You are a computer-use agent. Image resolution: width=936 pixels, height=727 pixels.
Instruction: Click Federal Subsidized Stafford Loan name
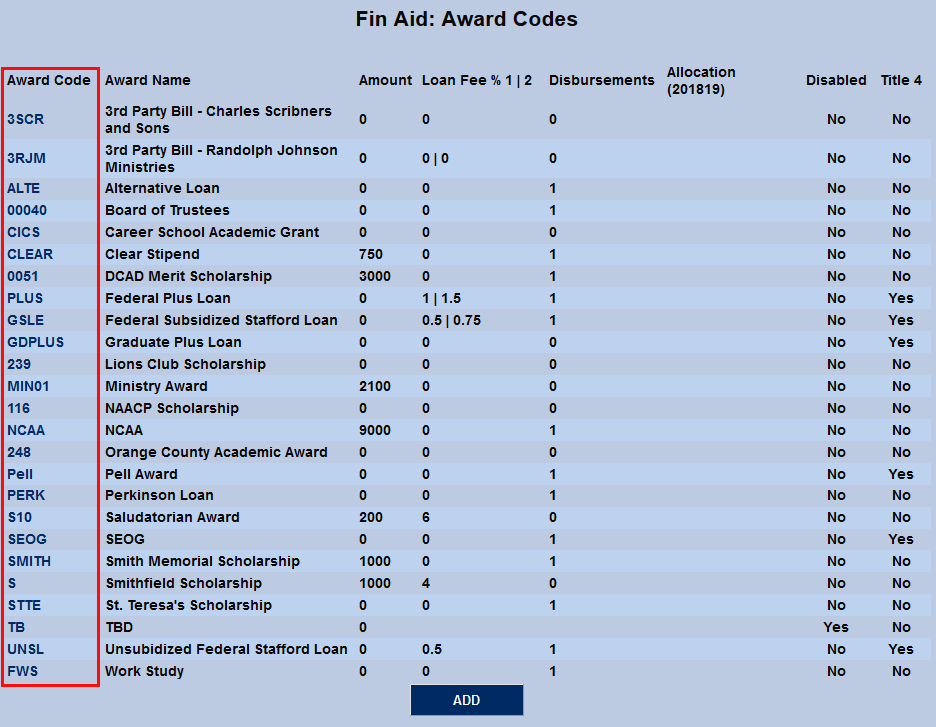(221, 321)
